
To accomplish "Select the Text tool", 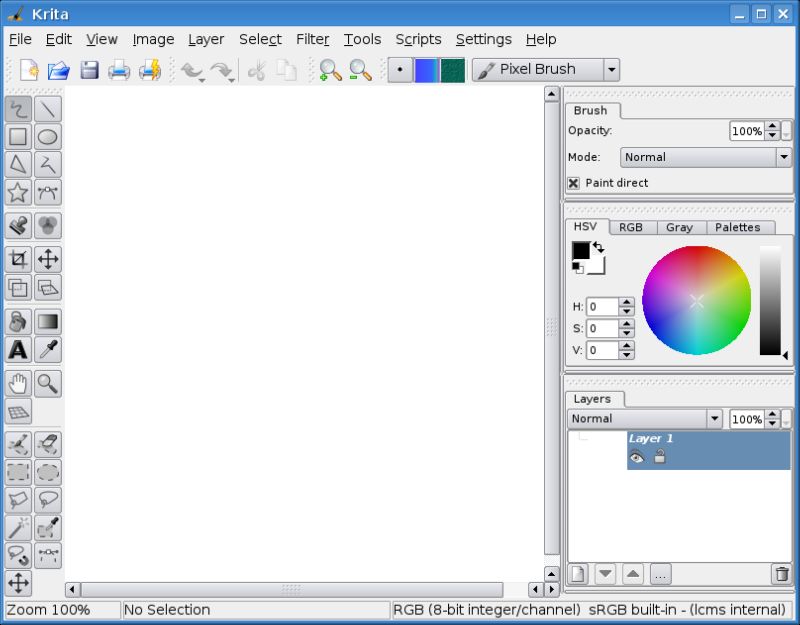I will pyautogui.click(x=18, y=349).
